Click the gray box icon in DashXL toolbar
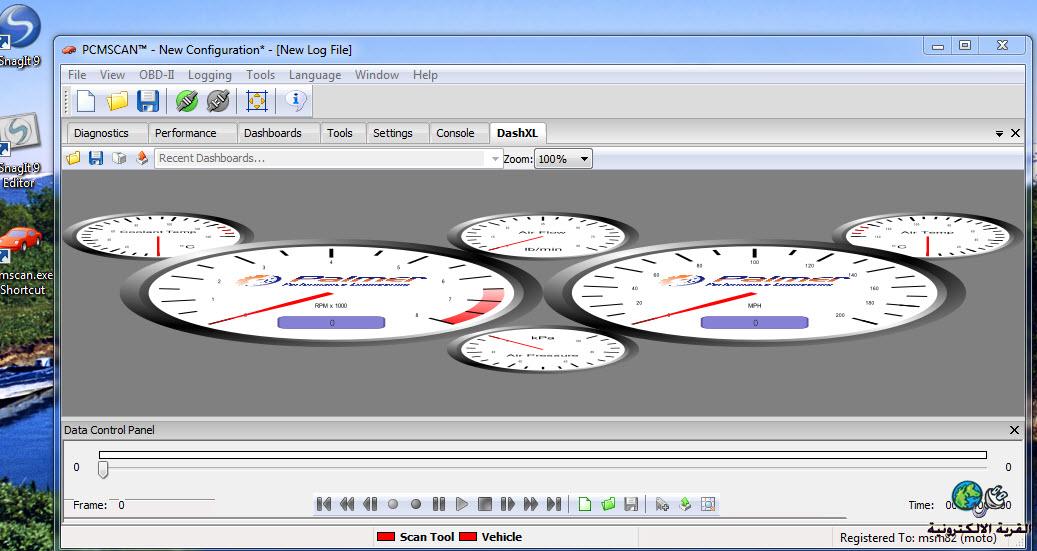 [x=119, y=159]
